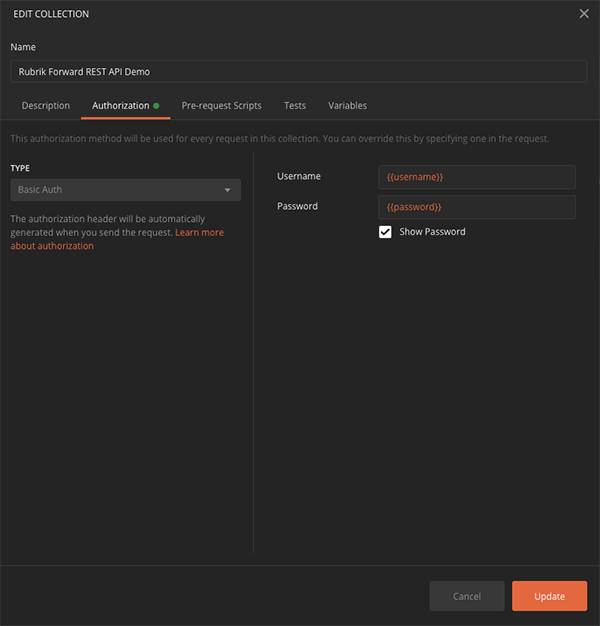
Task: Click the green dot on Authorization tab
Action: tap(156, 106)
